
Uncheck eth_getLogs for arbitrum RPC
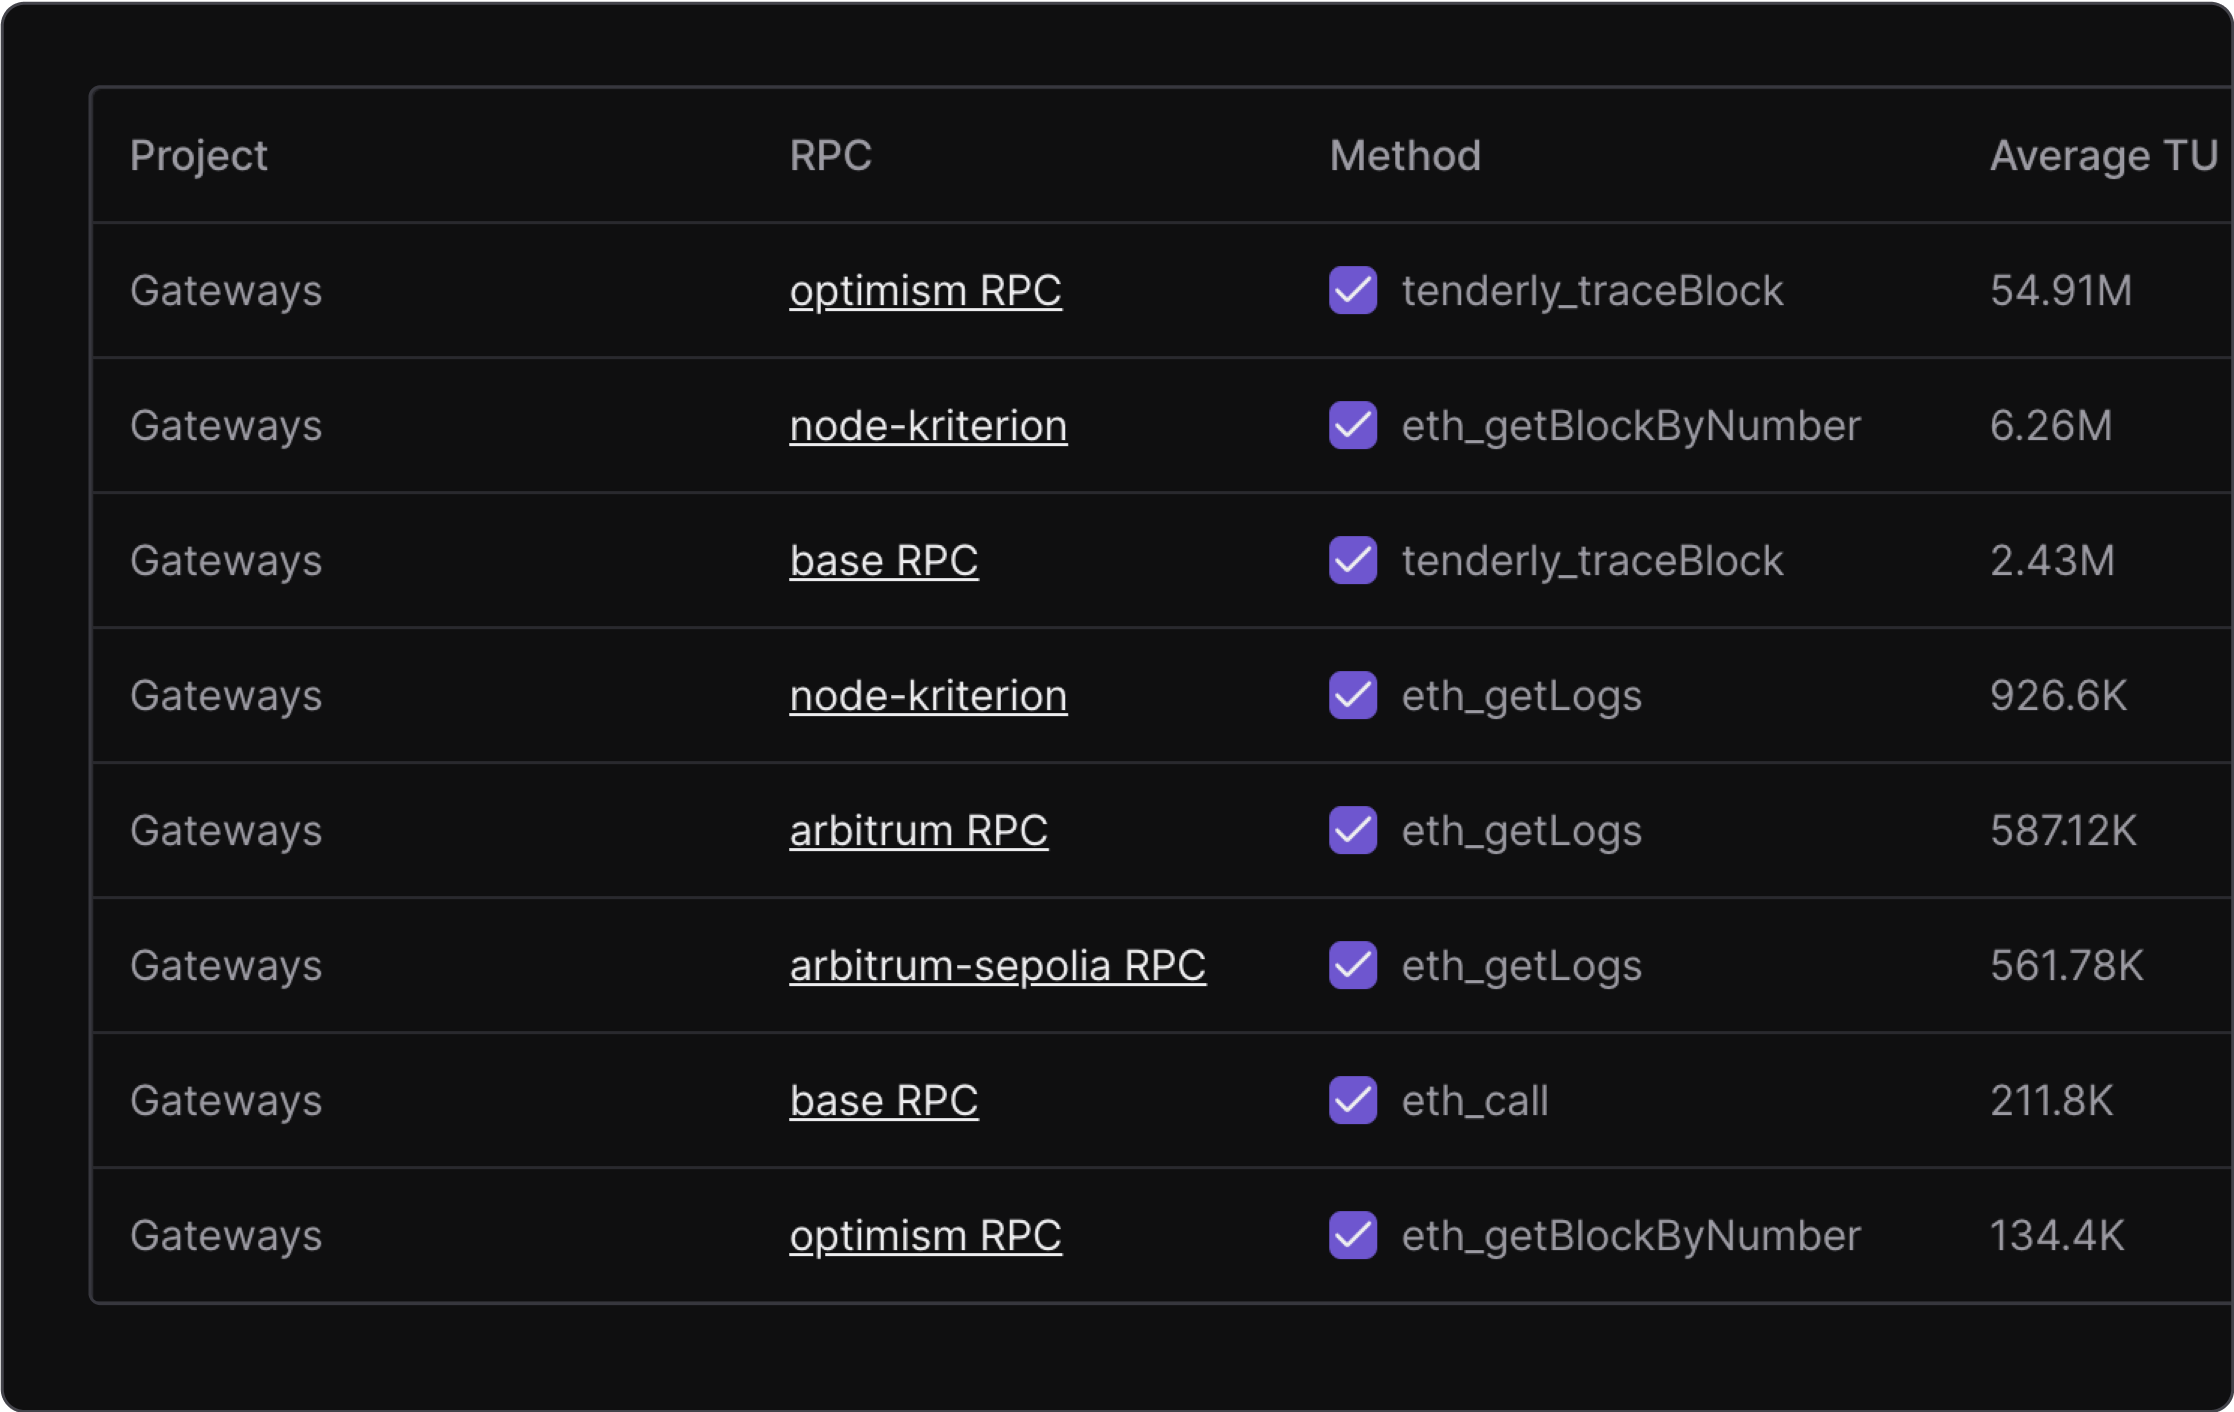1352,830
